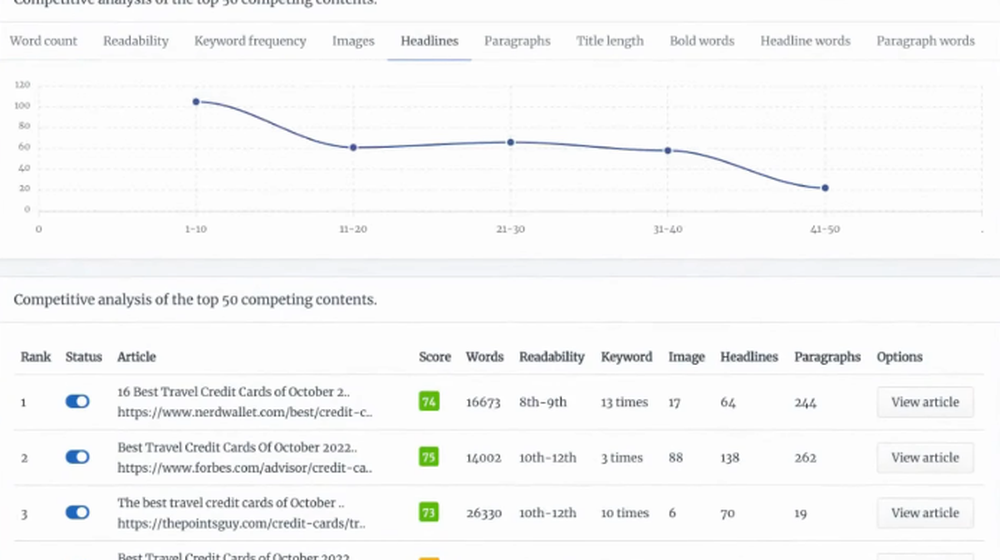Disable status switch for thepointsguy article
The height and width of the screenshot is (560, 1000).
(77, 512)
